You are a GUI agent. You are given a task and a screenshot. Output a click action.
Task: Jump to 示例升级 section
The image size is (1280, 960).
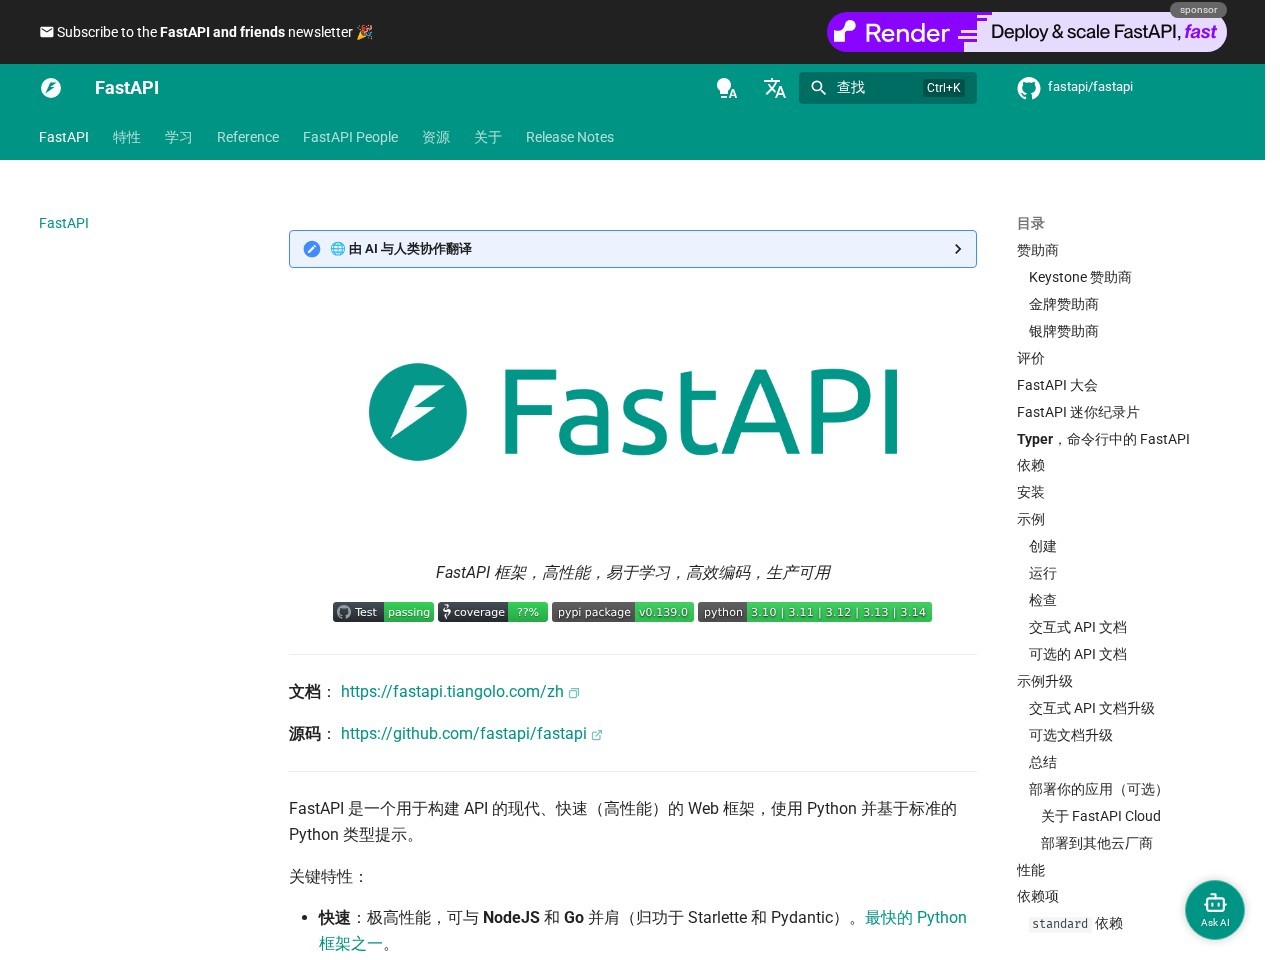(1045, 681)
